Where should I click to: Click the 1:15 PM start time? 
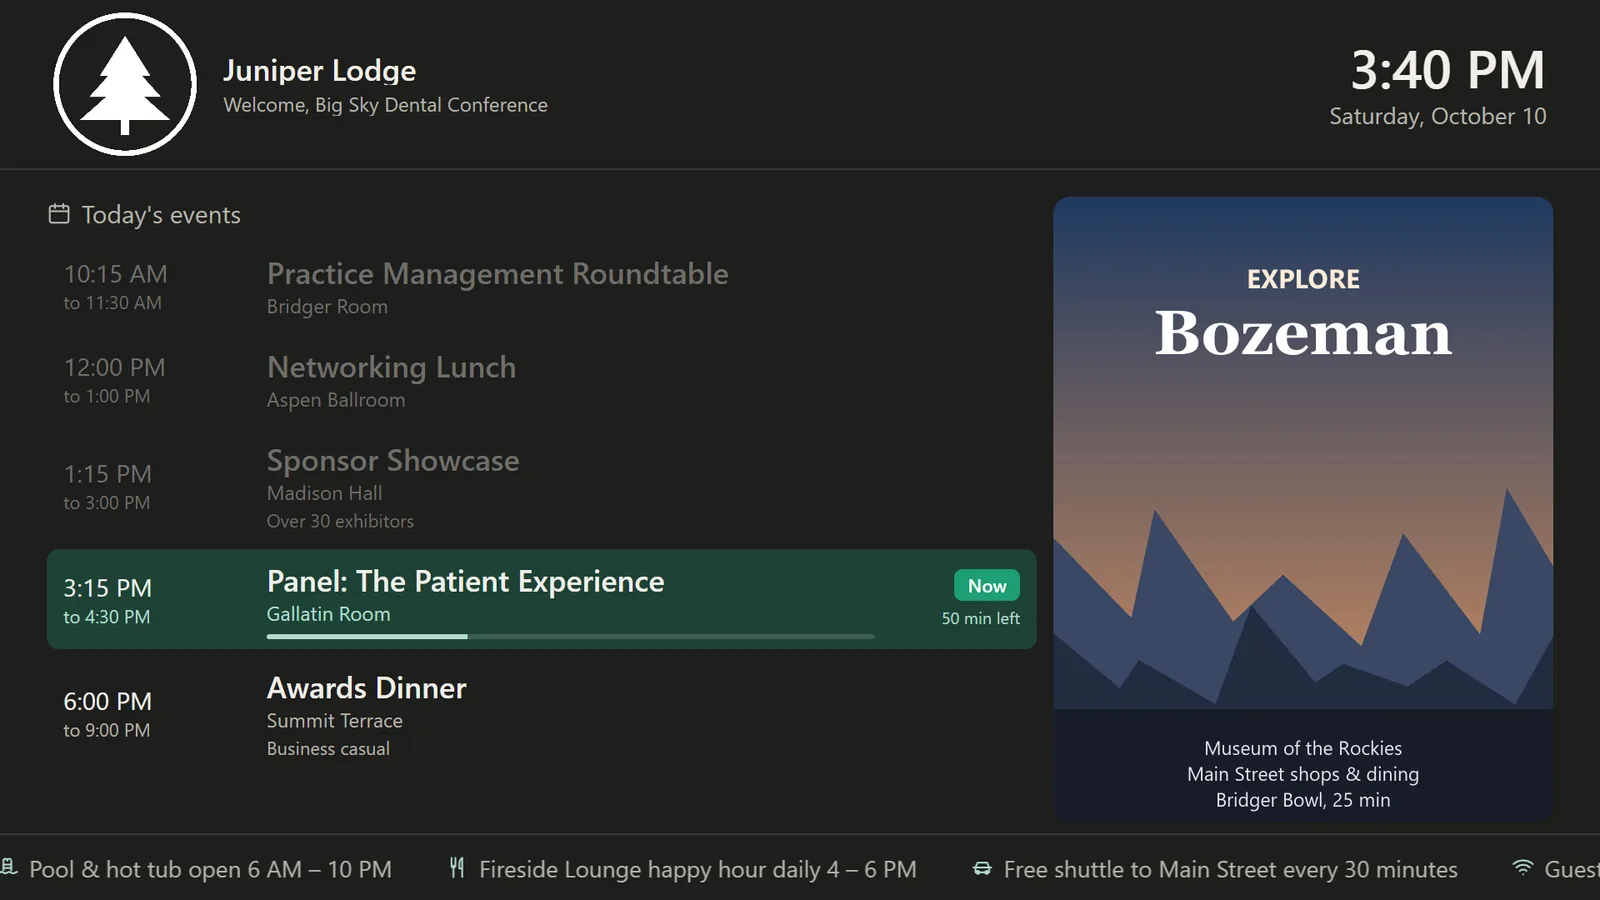tap(108, 474)
